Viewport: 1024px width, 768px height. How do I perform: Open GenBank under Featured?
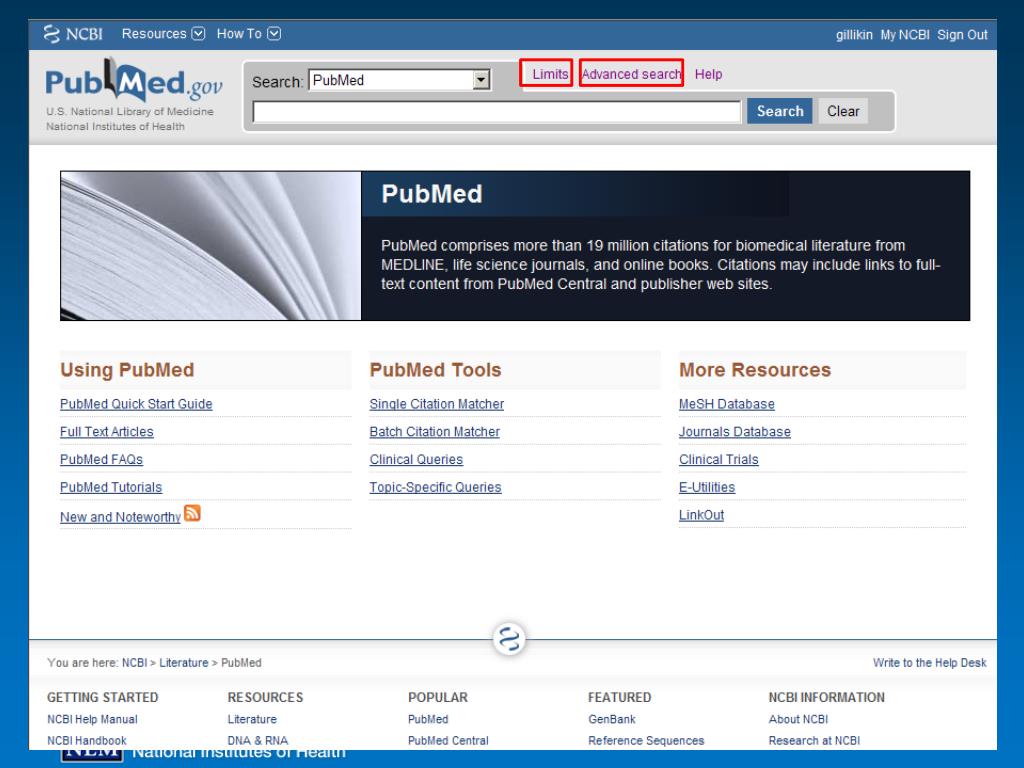coord(612,719)
